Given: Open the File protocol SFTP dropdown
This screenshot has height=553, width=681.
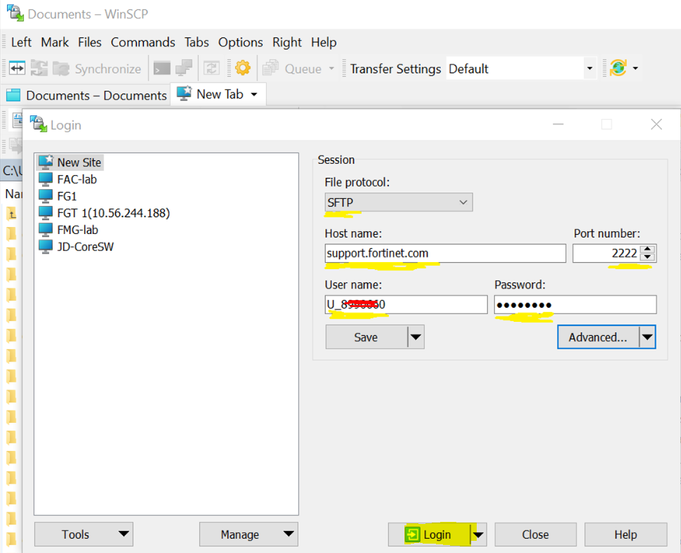Looking at the screenshot, I should tap(398, 202).
